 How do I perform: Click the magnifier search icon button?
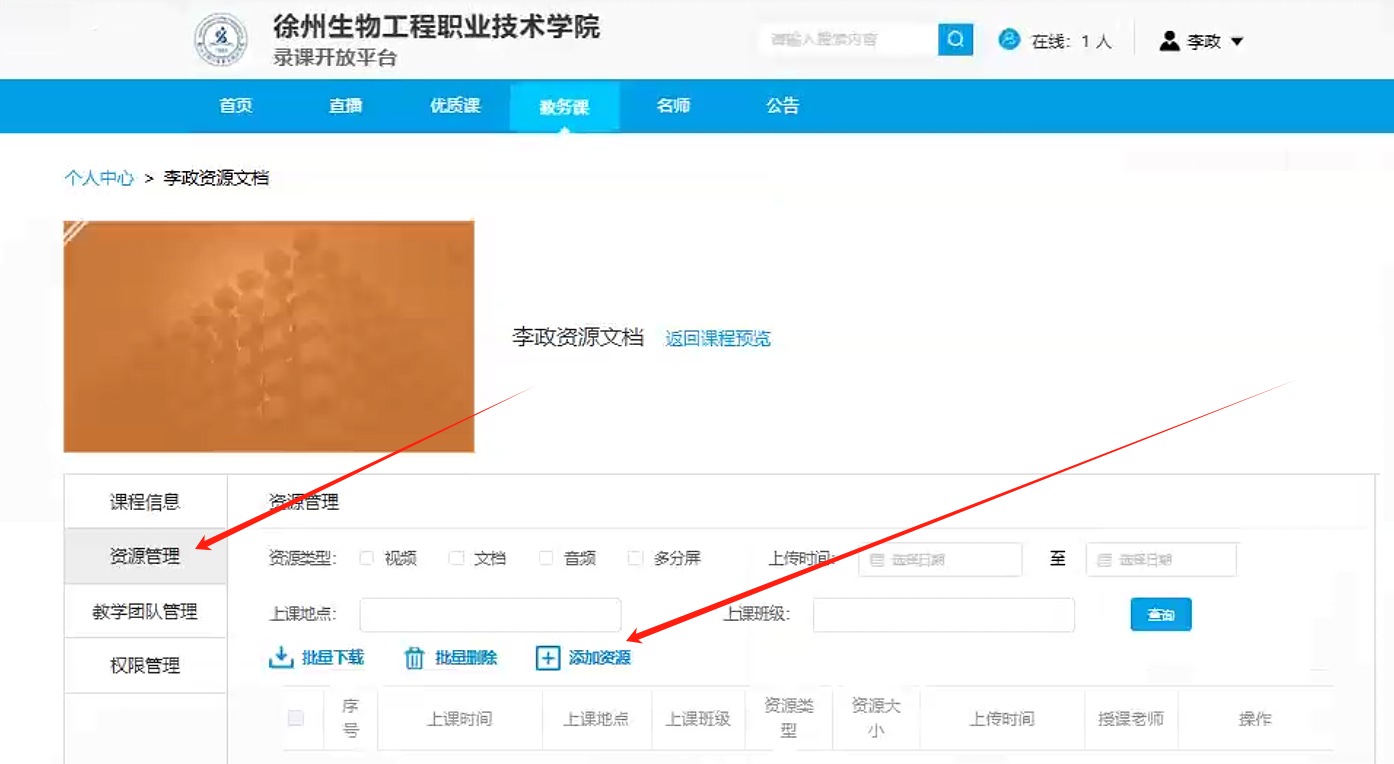[955, 40]
